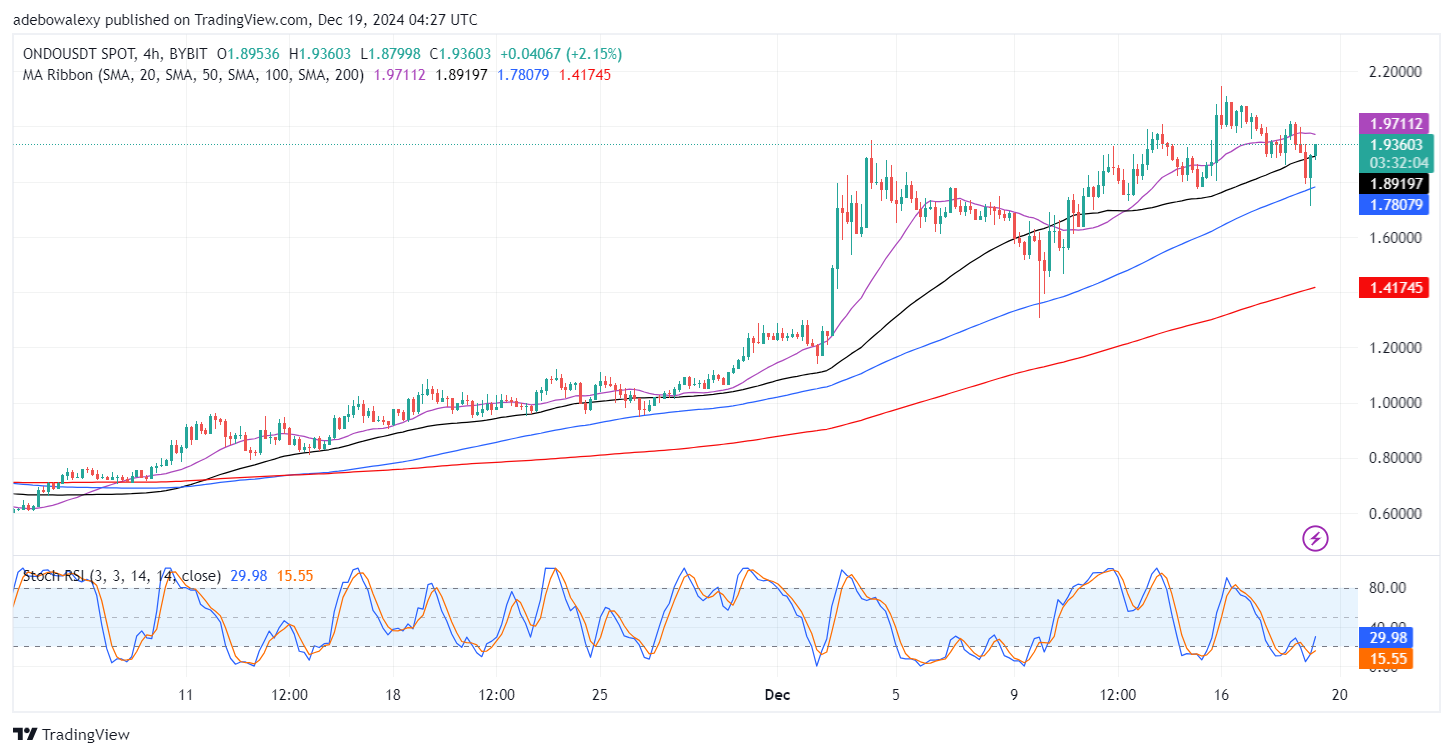Click the 1.60000 price axis value
1453x756 pixels.
point(1396,238)
